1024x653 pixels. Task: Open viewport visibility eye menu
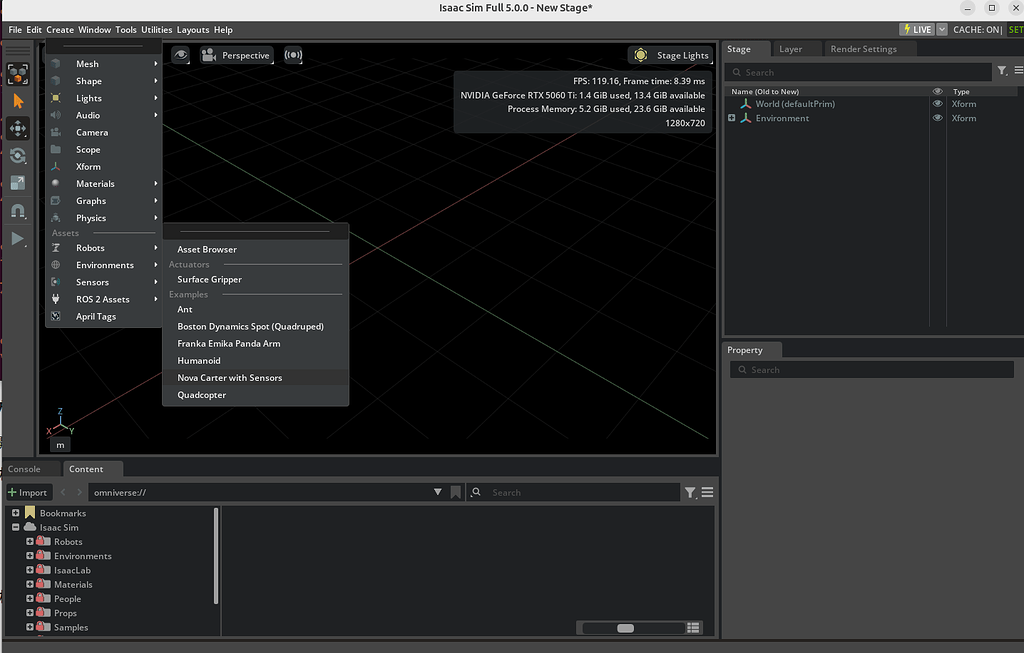(181, 56)
